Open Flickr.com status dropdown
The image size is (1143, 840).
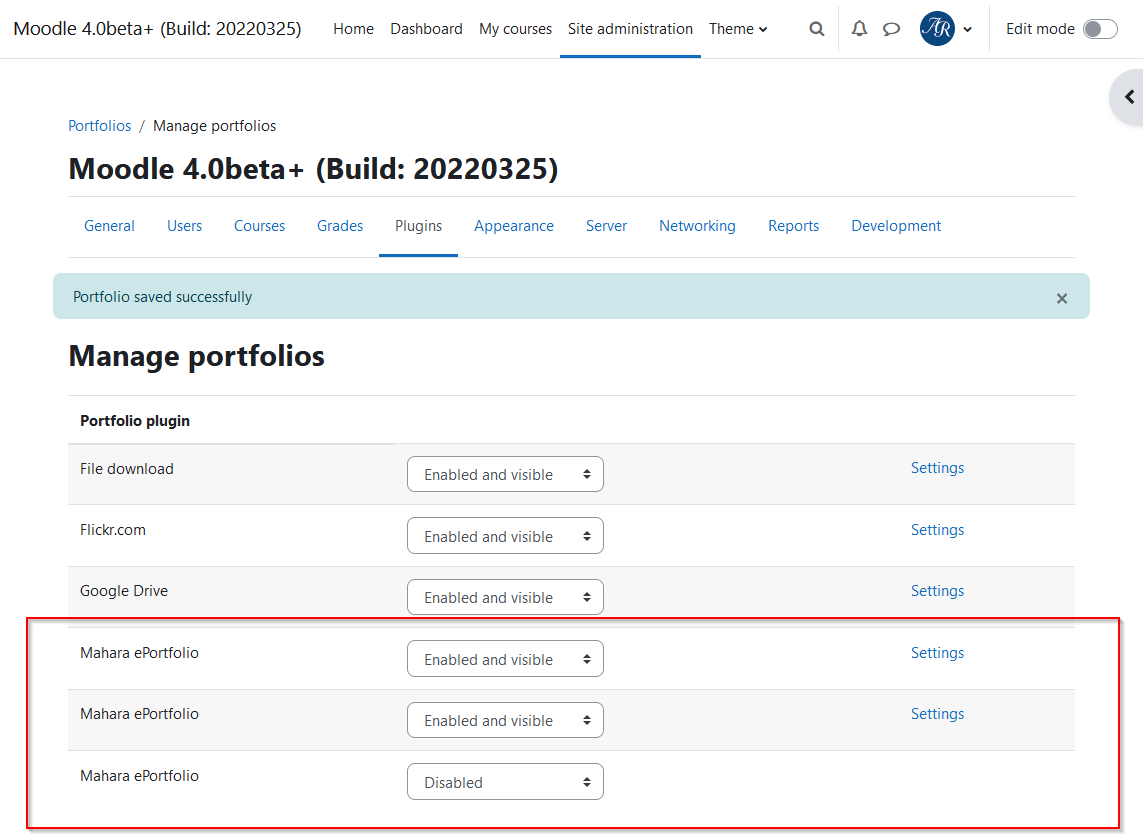click(x=505, y=536)
